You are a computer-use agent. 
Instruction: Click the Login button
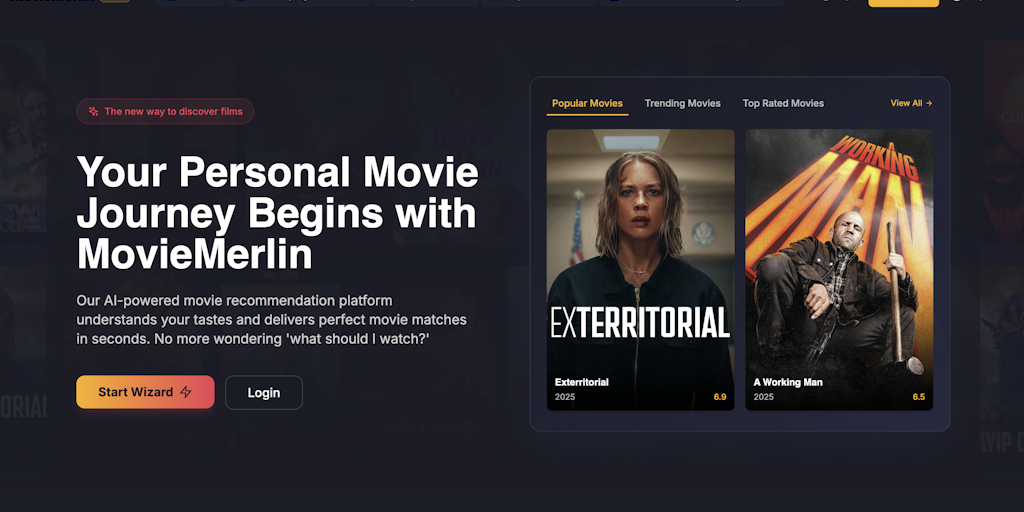pyautogui.click(x=264, y=392)
